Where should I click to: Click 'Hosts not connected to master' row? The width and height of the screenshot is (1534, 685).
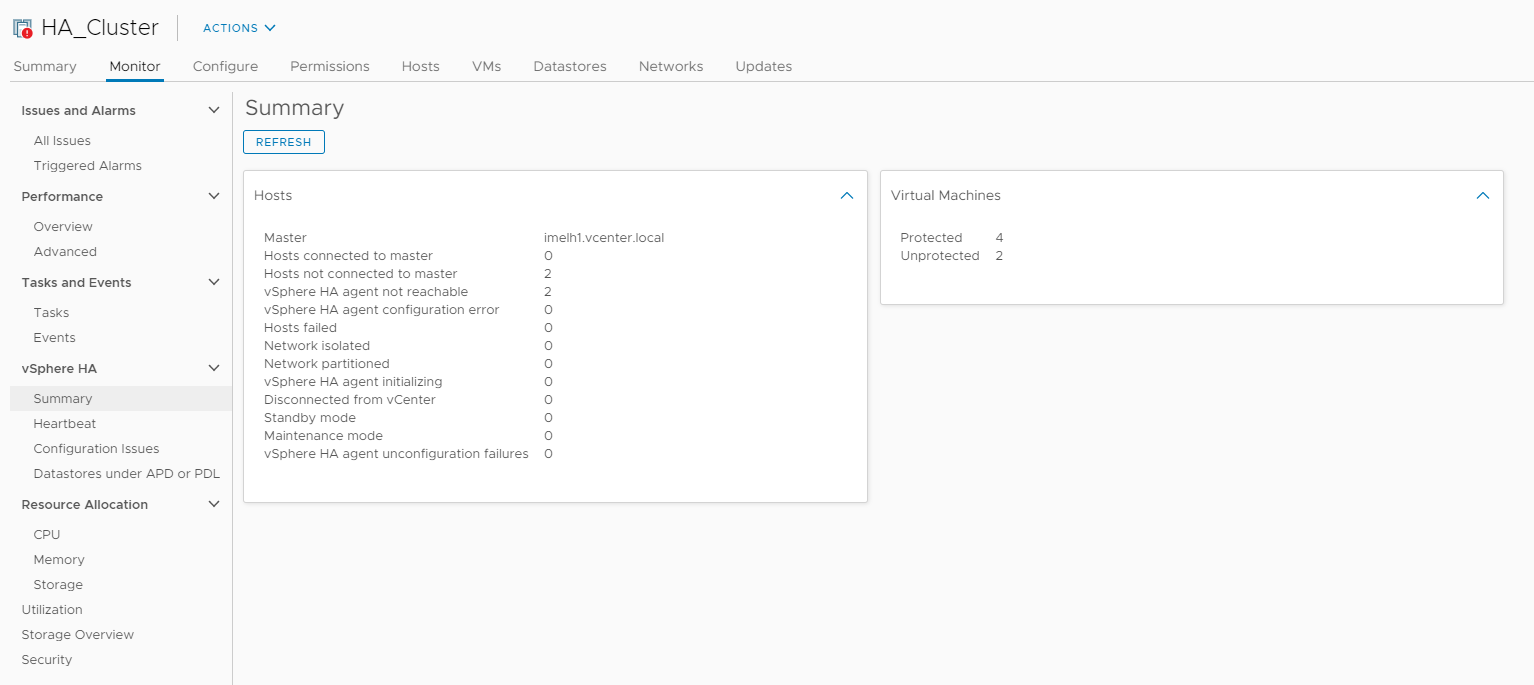coord(408,274)
